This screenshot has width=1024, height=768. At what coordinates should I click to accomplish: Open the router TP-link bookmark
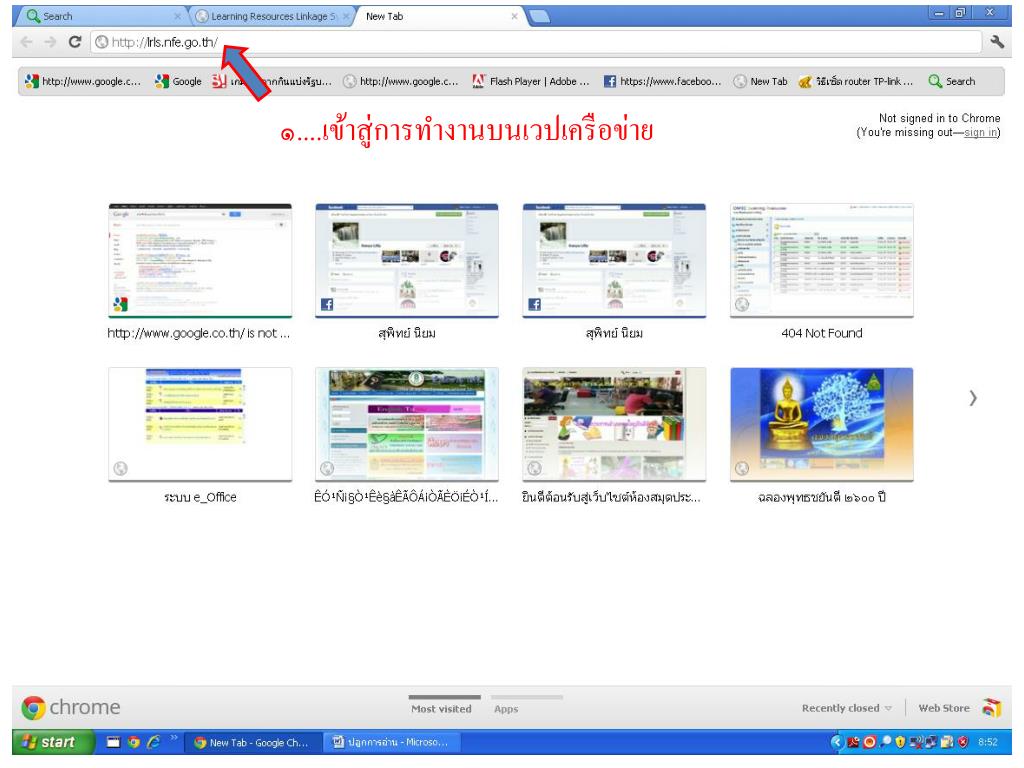click(x=856, y=82)
